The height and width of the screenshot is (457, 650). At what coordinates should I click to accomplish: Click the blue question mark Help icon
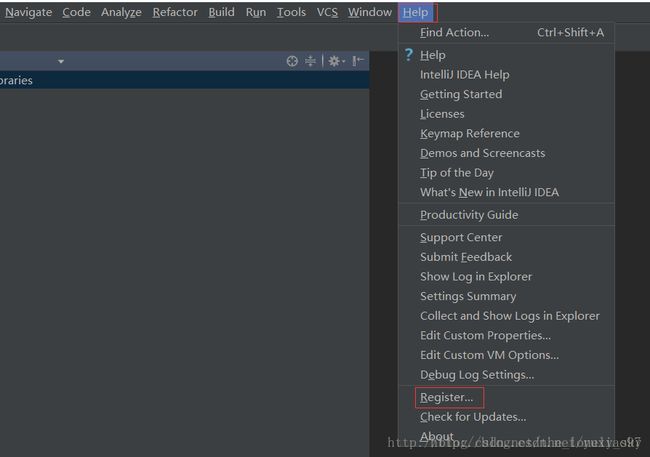[409, 54]
